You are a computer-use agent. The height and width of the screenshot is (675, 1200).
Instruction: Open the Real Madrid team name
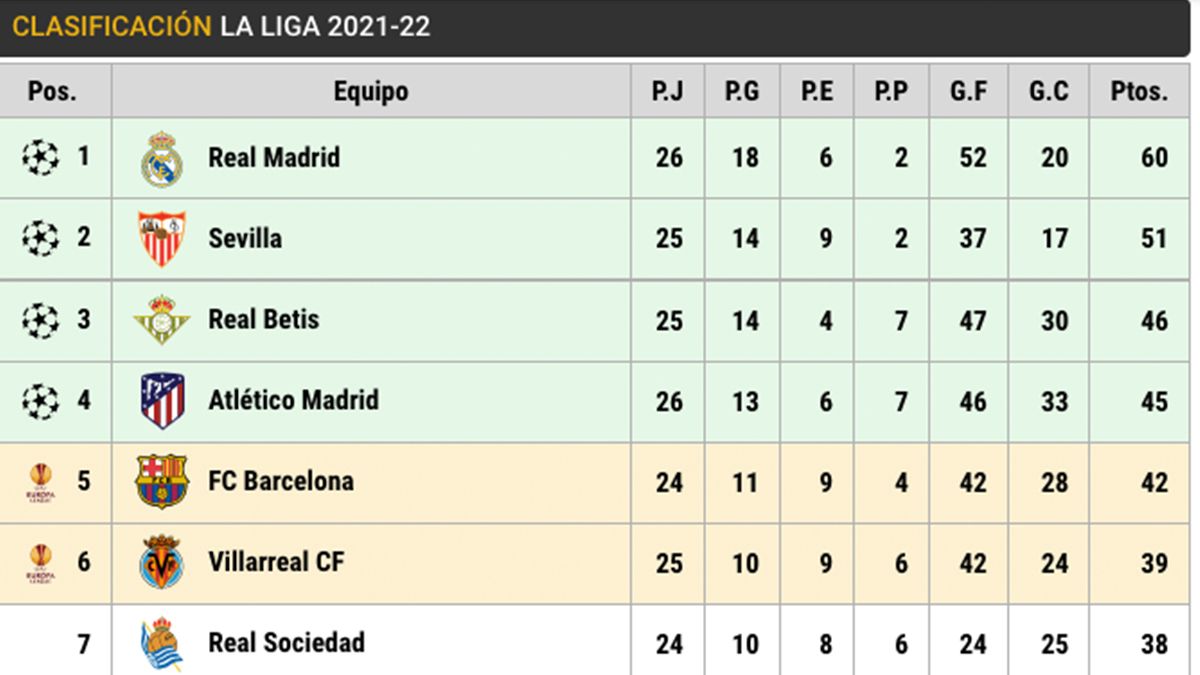[x=274, y=158]
